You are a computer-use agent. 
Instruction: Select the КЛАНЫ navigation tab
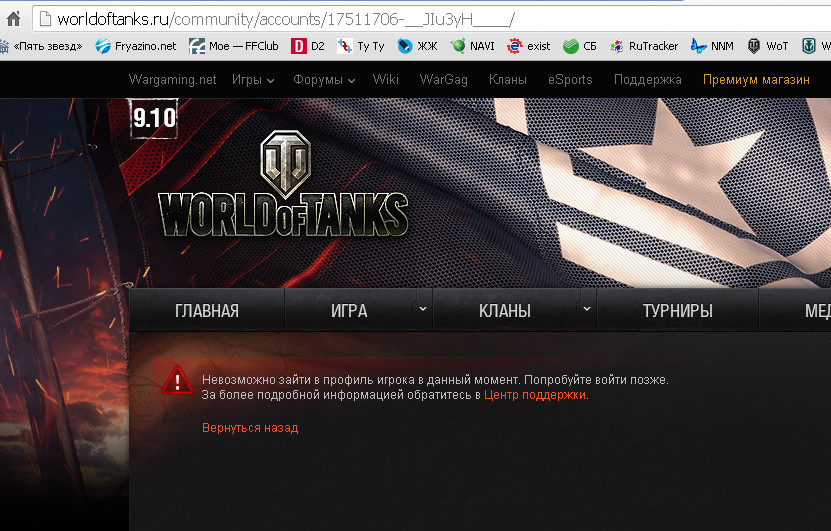[505, 311]
